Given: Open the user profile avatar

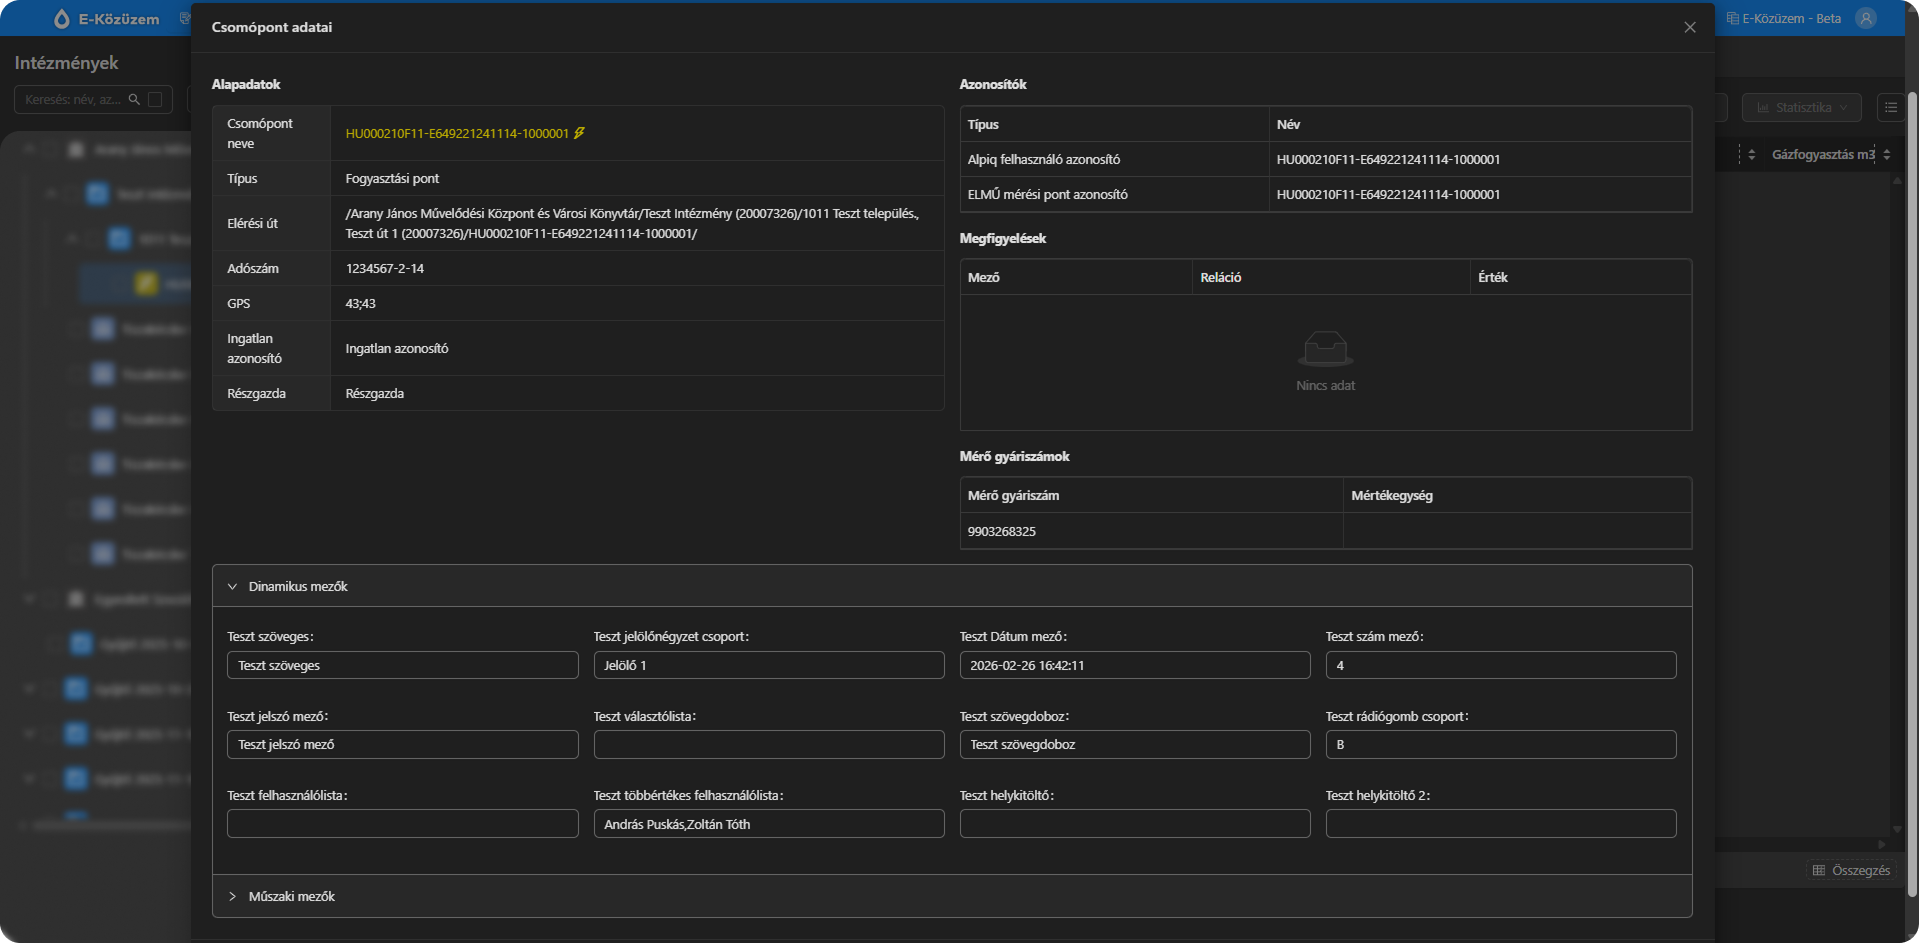Looking at the screenshot, I should click(1865, 18).
